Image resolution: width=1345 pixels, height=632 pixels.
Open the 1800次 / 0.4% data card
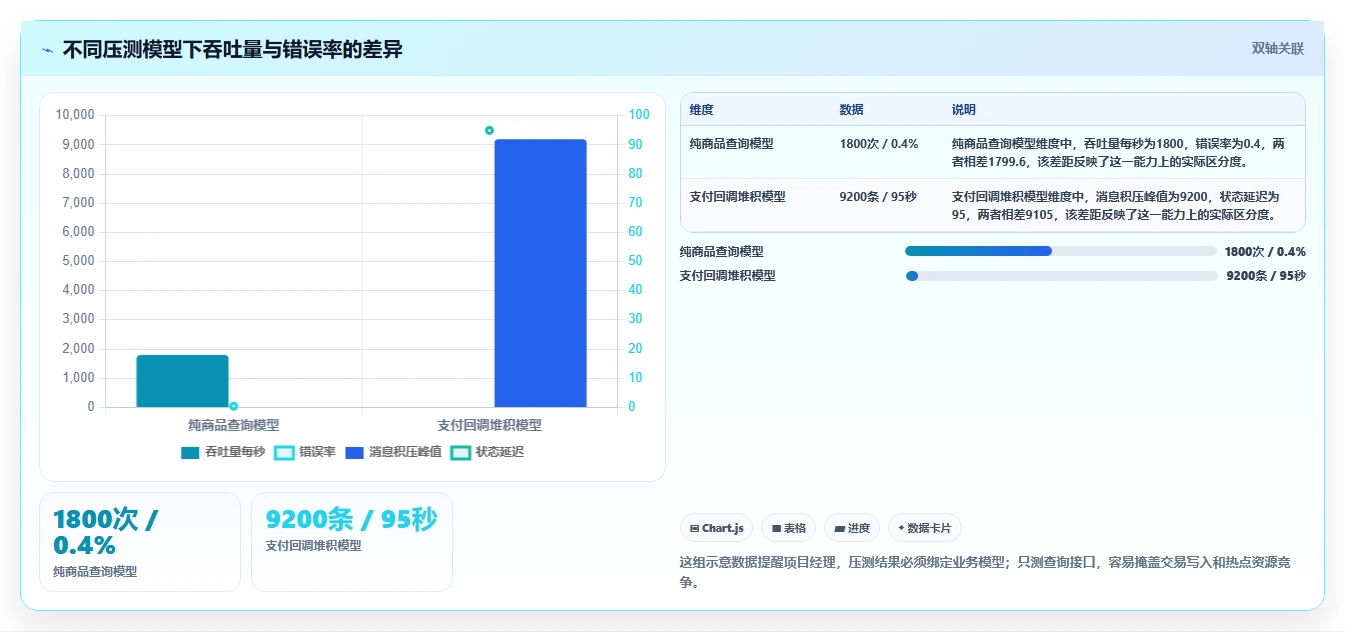tap(140, 542)
